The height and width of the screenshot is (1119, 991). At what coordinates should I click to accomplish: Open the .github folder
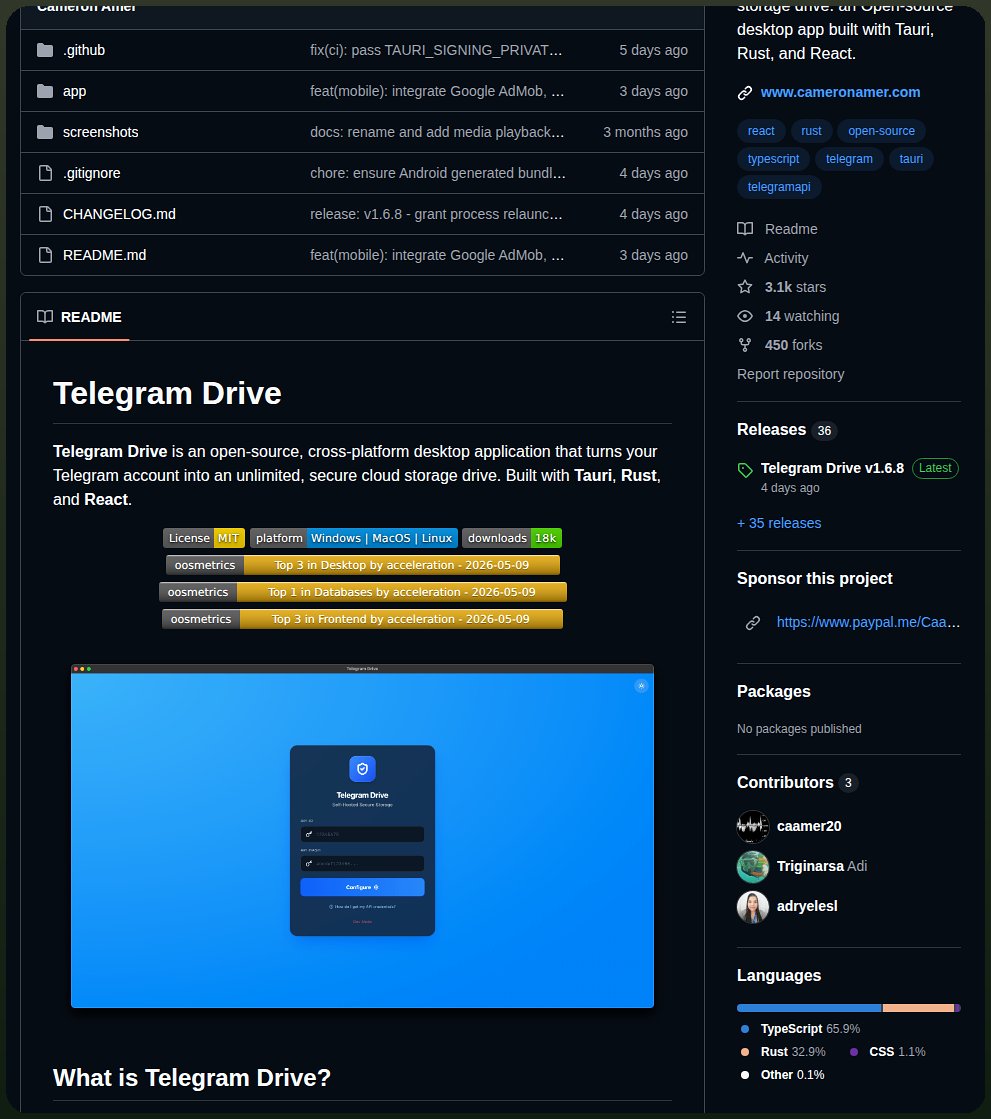tap(83, 50)
